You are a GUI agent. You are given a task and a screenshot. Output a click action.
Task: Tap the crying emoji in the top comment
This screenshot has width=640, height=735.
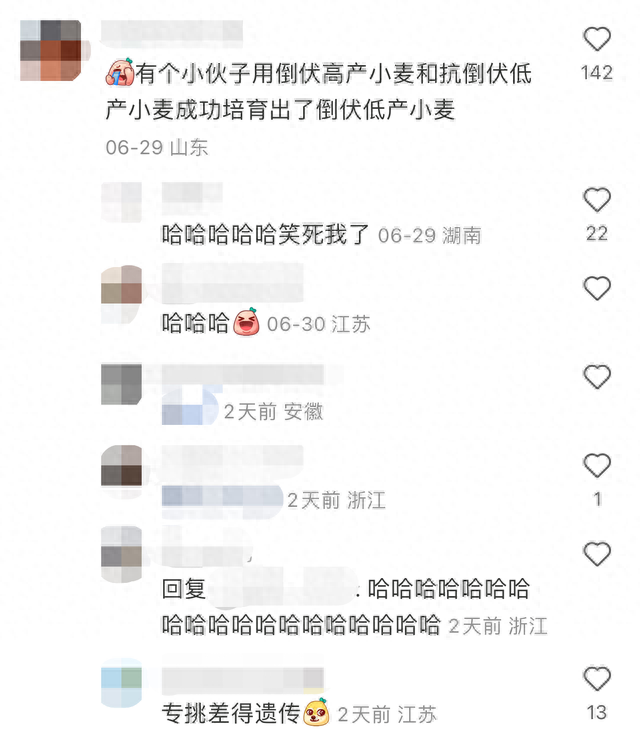click(120, 73)
